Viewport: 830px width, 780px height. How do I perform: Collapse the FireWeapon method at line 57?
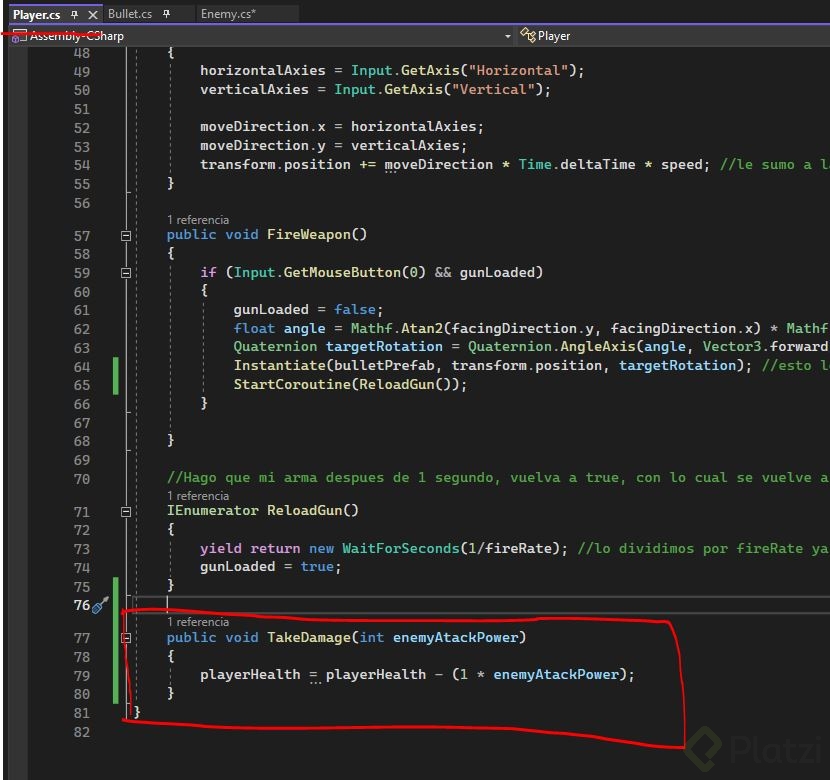[126, 235]
